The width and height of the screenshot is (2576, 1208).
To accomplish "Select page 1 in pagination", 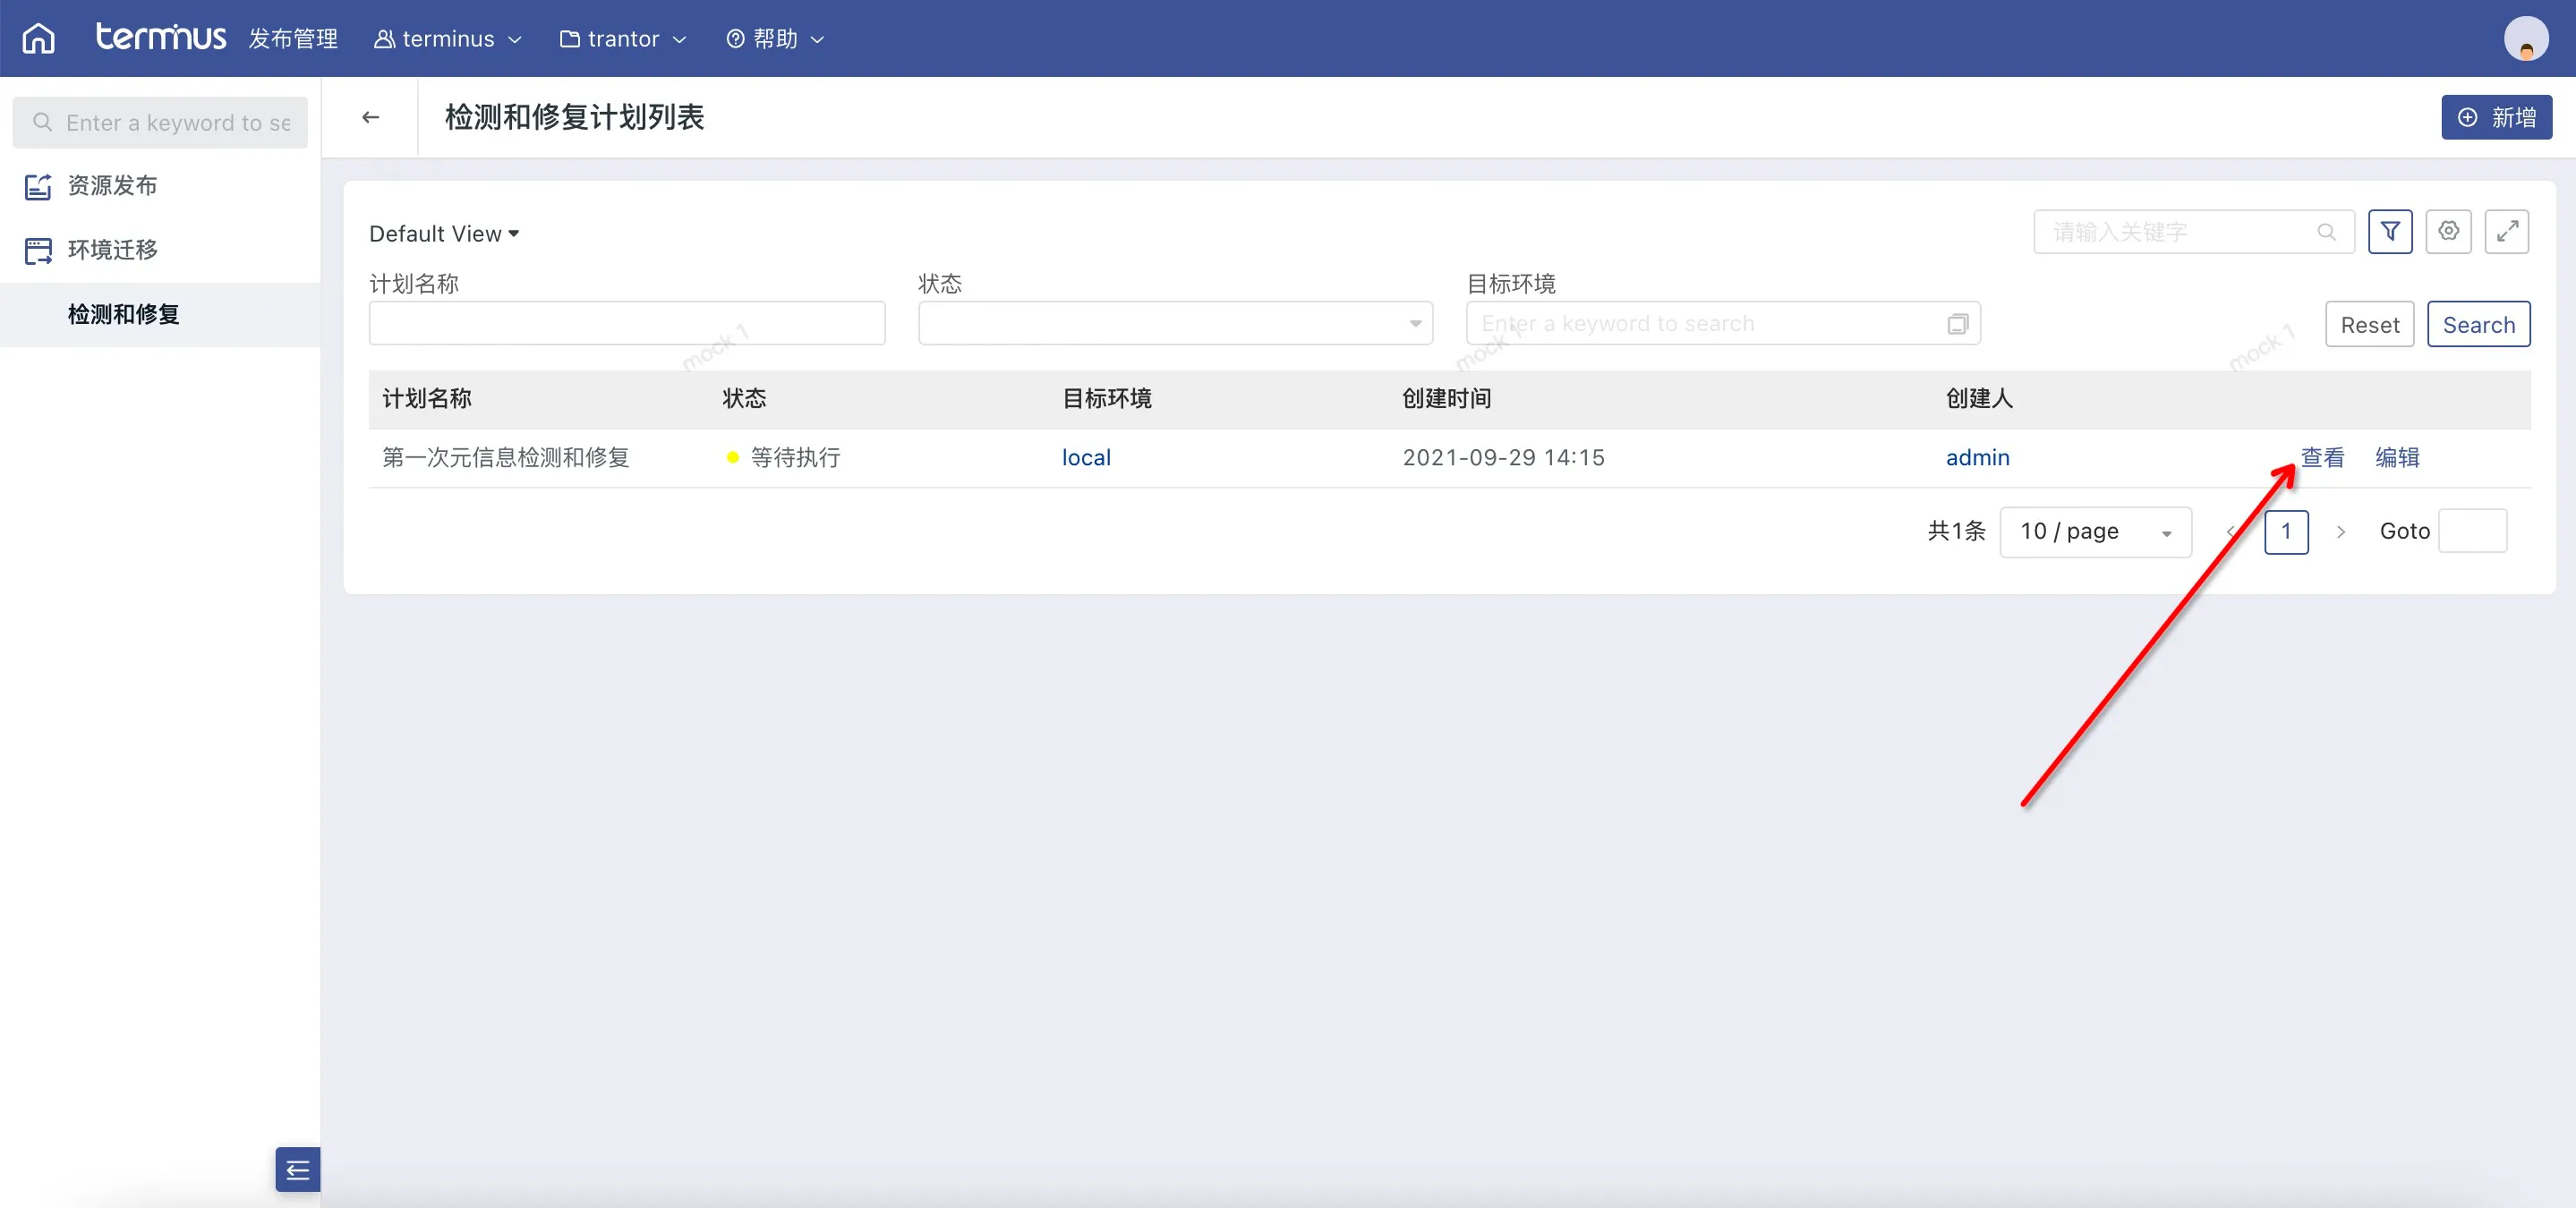I will [x=2286, y=532].
